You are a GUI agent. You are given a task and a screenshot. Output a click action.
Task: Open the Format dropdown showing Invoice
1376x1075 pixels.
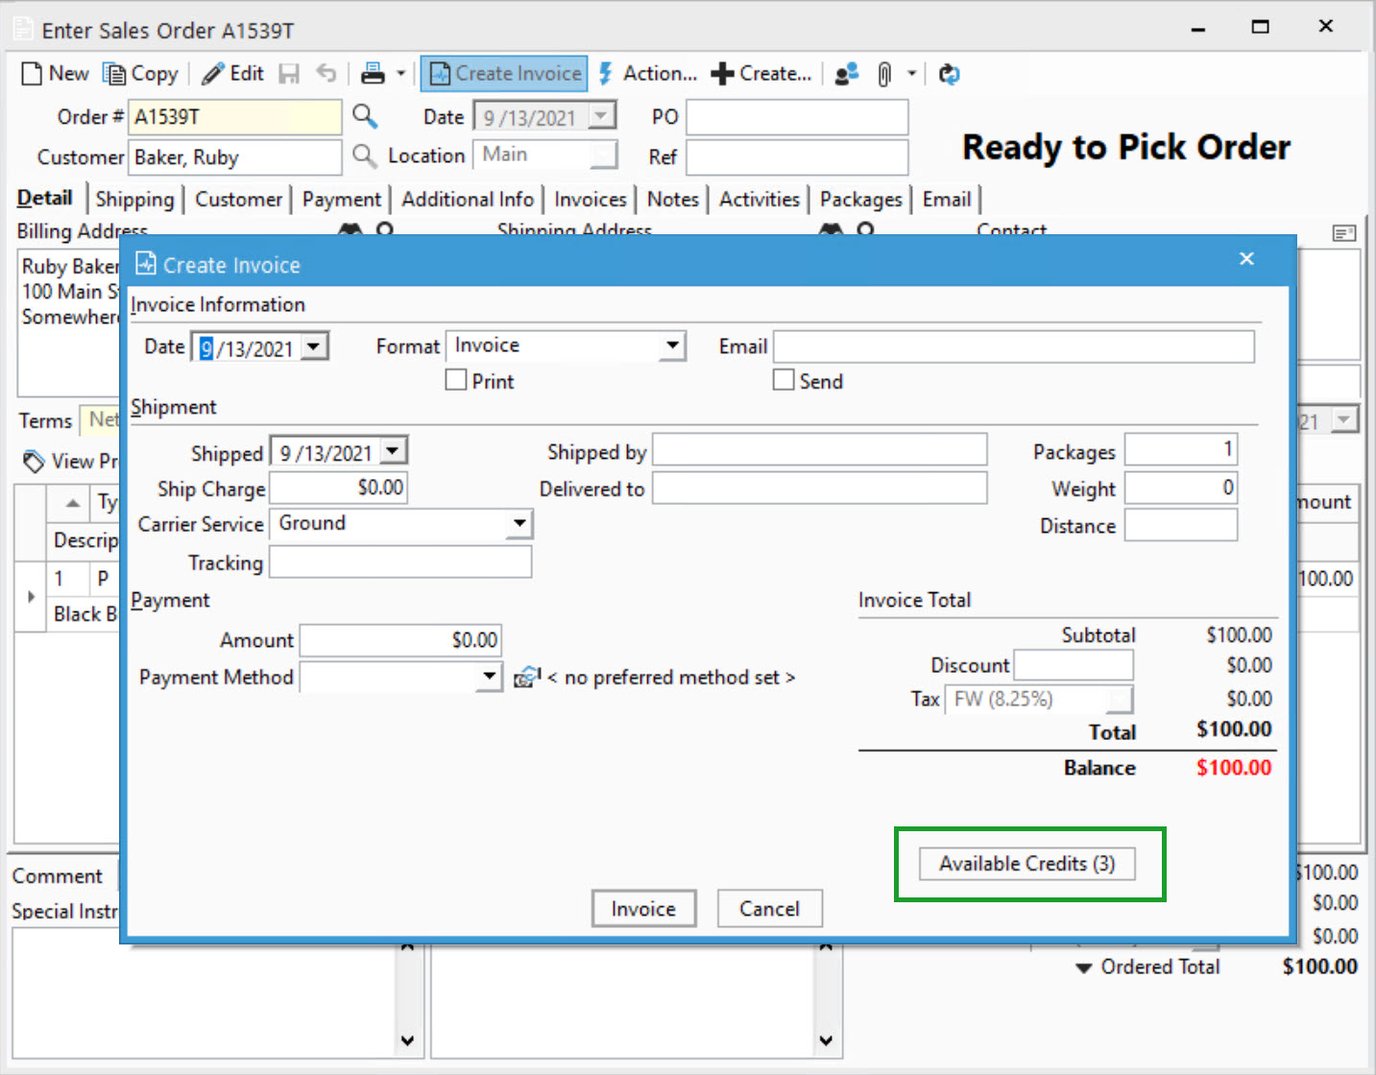coord(672,346)
